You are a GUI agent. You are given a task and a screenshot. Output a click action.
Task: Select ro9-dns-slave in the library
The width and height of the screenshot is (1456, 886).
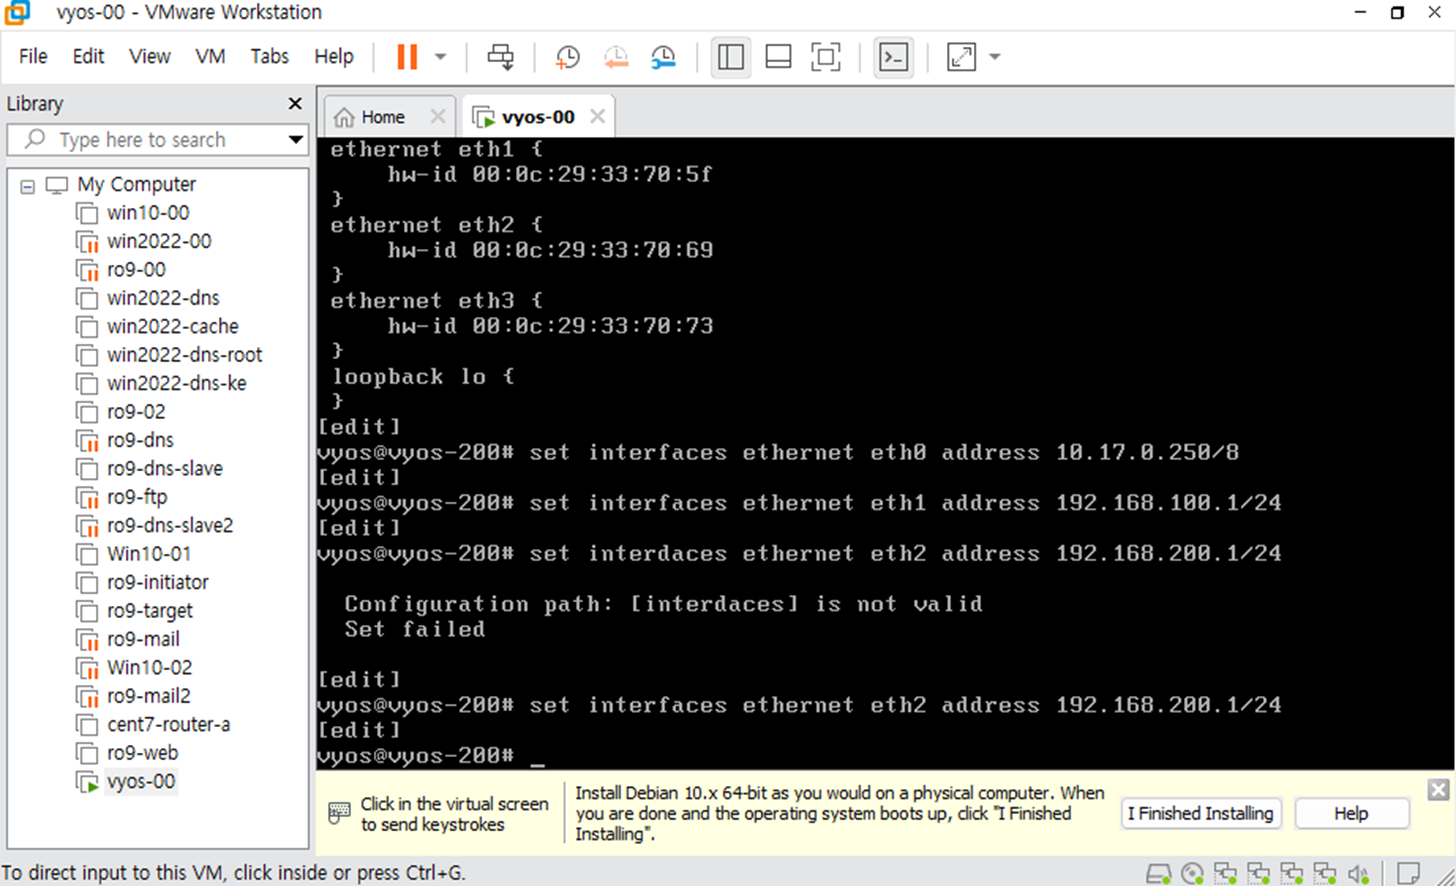click(x=165, y=468)
